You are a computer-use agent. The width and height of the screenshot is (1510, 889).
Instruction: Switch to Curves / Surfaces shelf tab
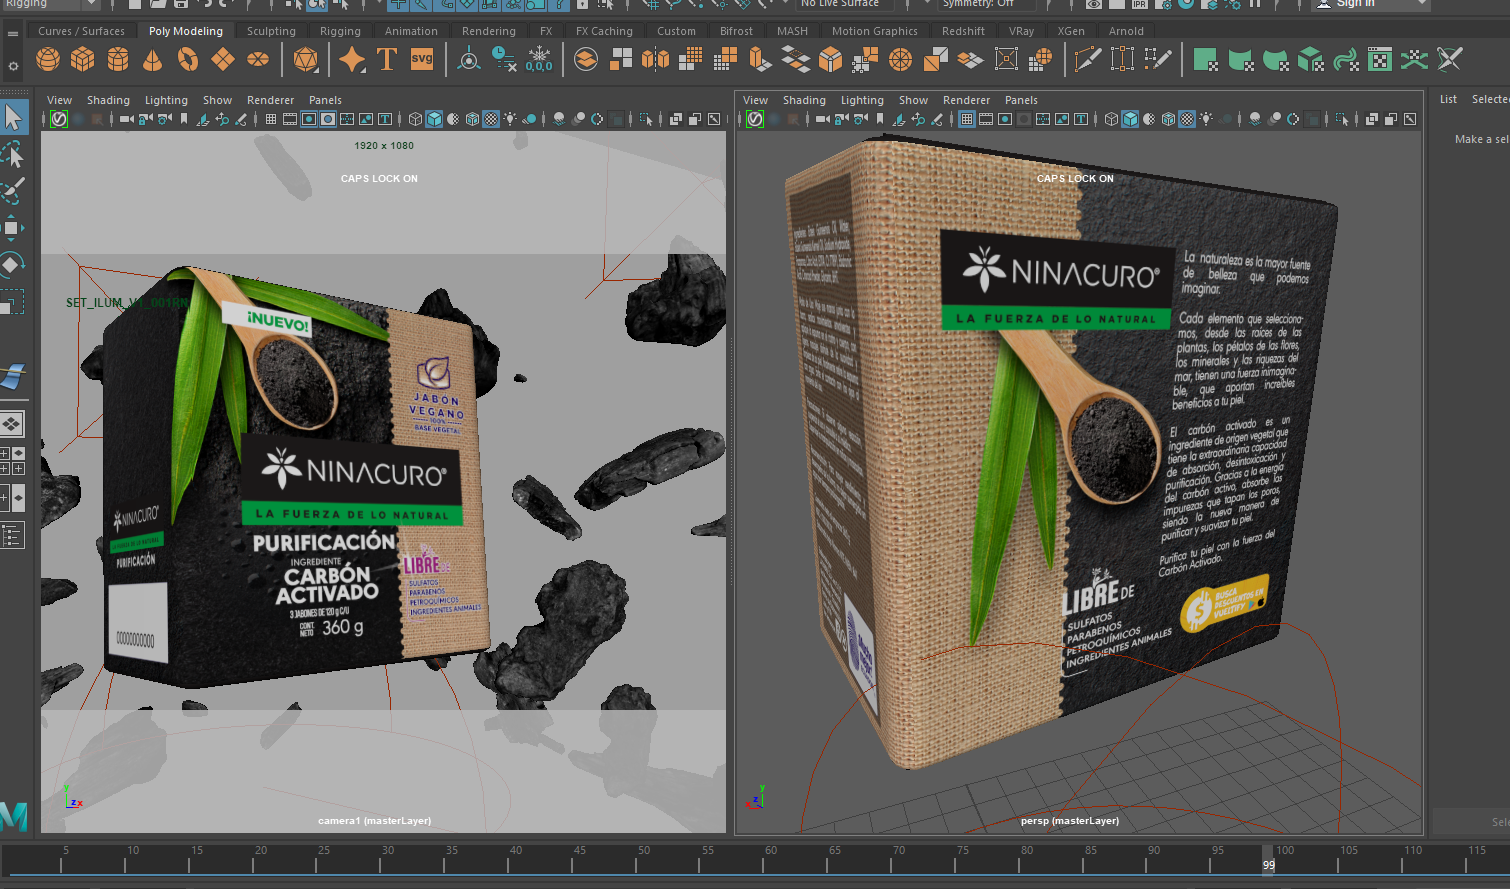coord(81,31)
